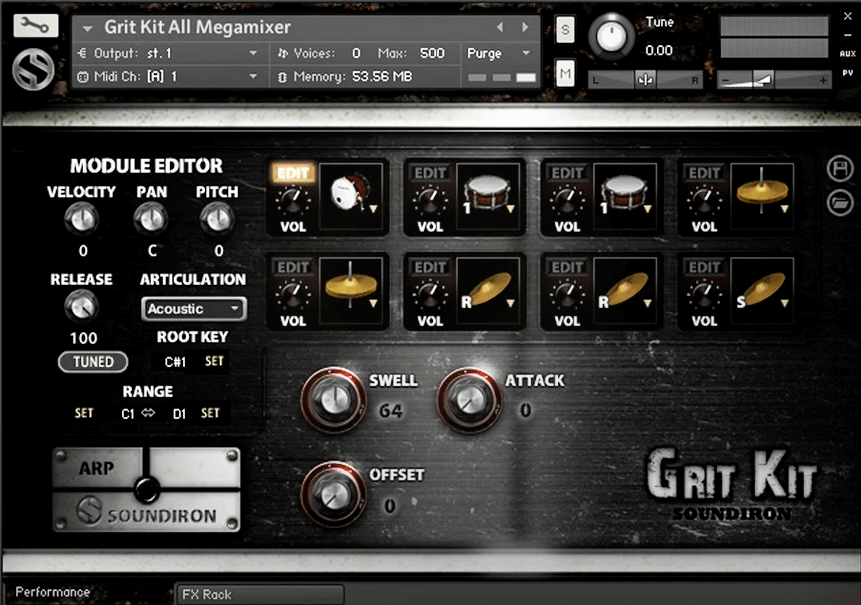Click the Soundiron S logo icon
Viewport: 861px width, 605px height.
[33, 70]
